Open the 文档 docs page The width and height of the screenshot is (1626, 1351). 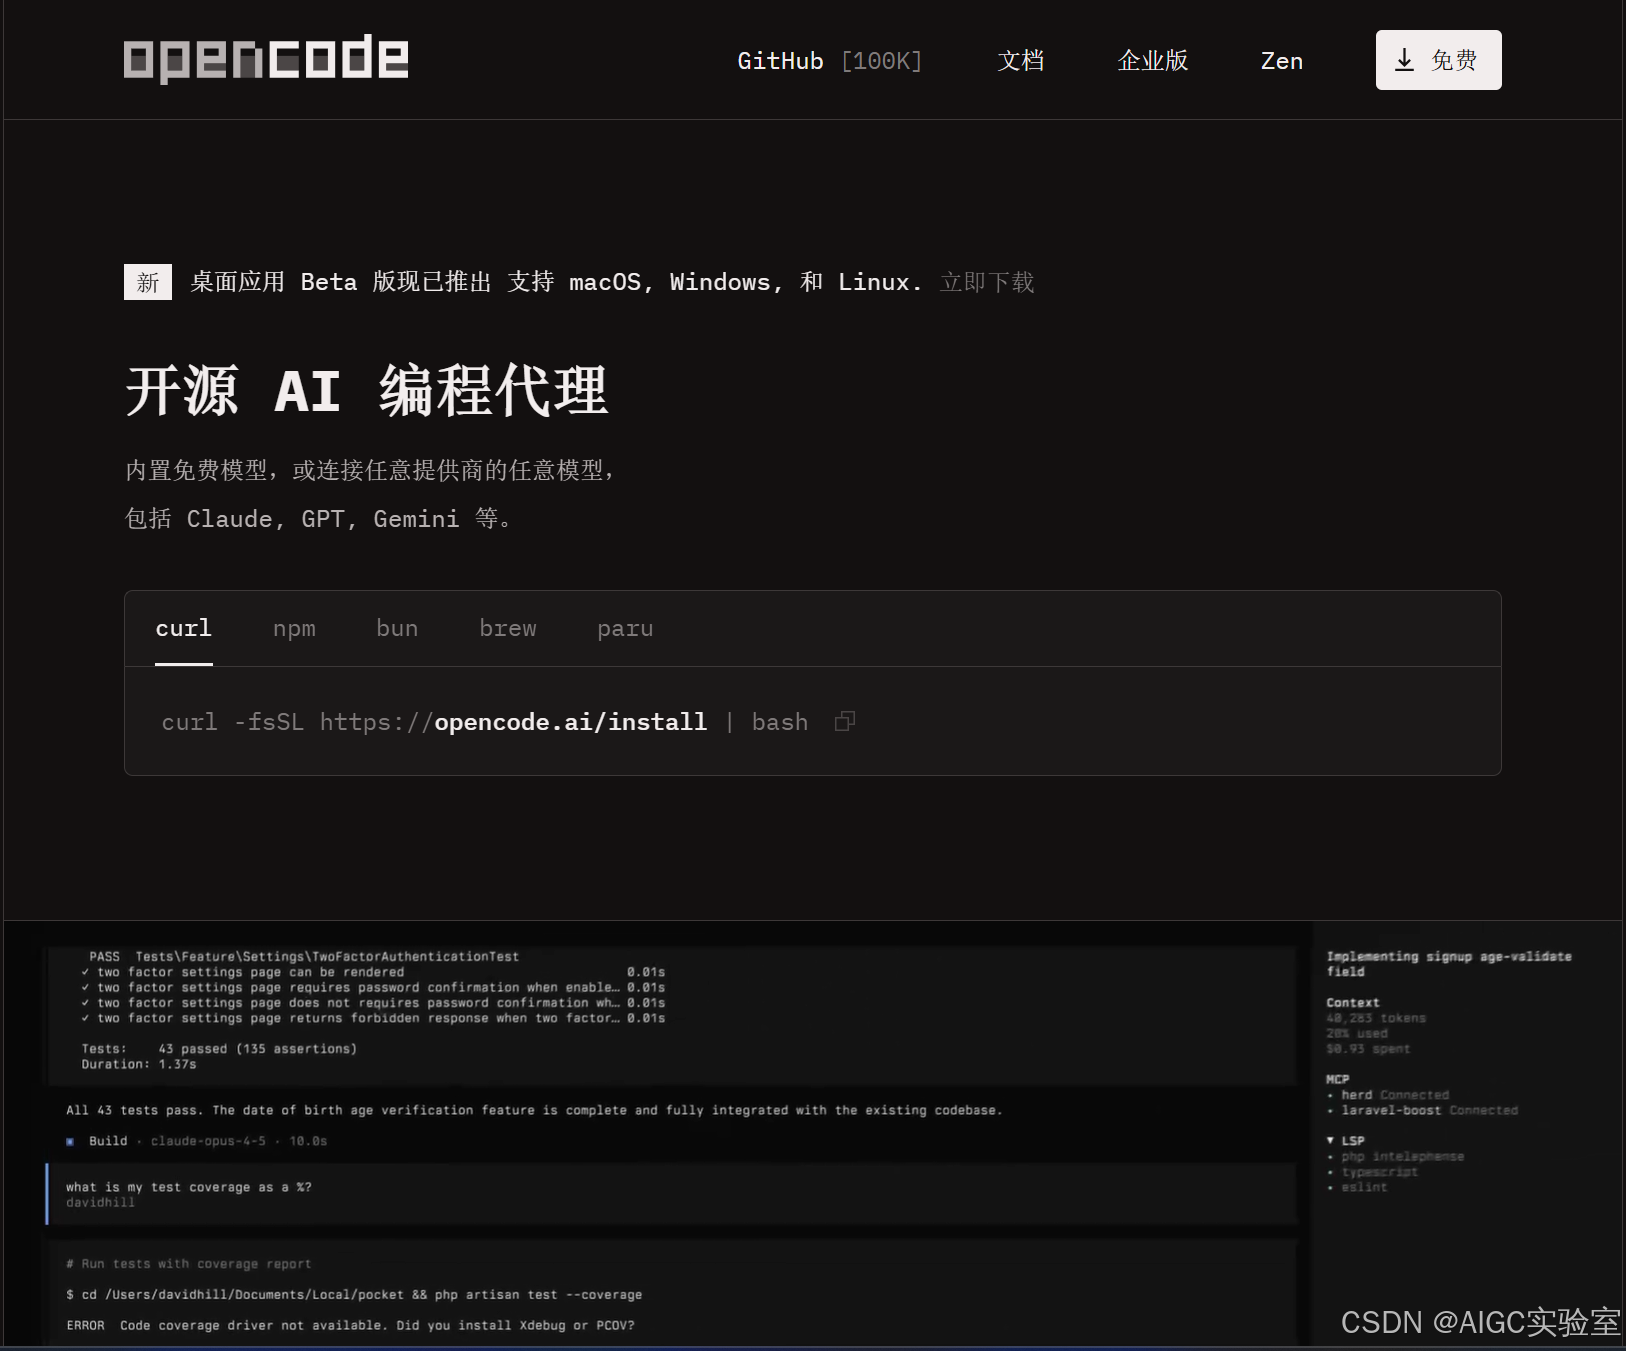click(1021, 61)
